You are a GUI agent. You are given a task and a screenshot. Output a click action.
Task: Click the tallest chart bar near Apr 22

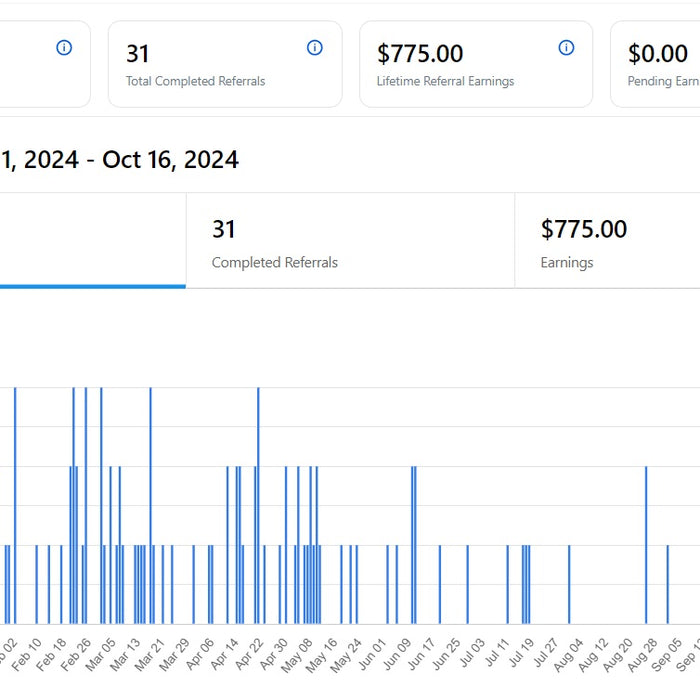point(258,500)
